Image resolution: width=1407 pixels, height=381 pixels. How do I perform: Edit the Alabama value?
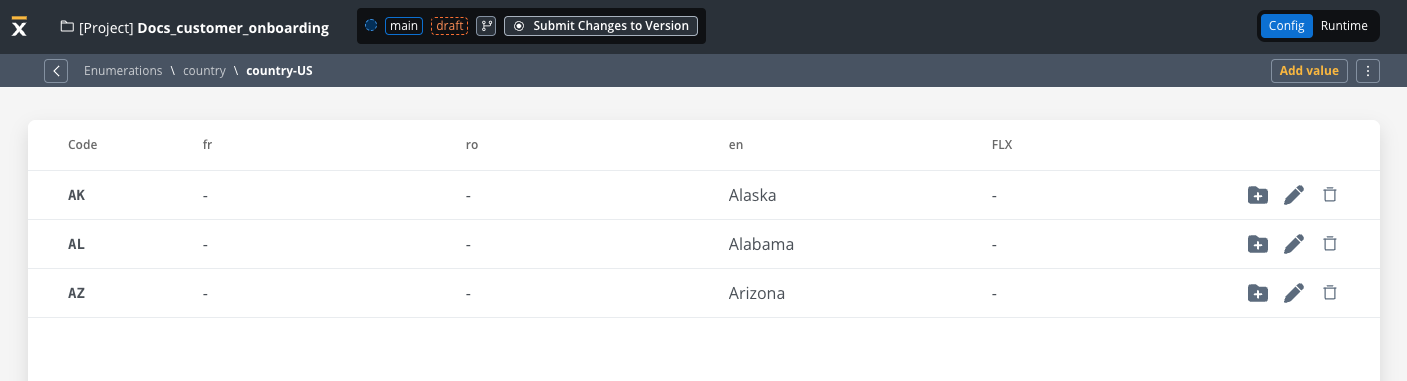pos(1294,244)
